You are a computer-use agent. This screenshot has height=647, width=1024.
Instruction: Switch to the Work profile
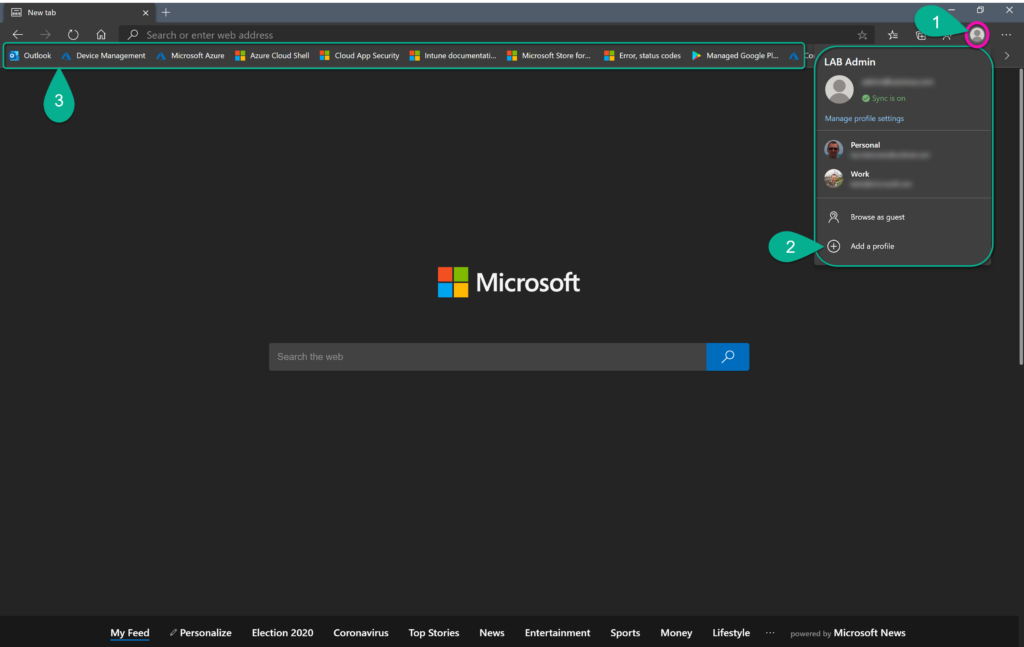click(x=903, y=178)
